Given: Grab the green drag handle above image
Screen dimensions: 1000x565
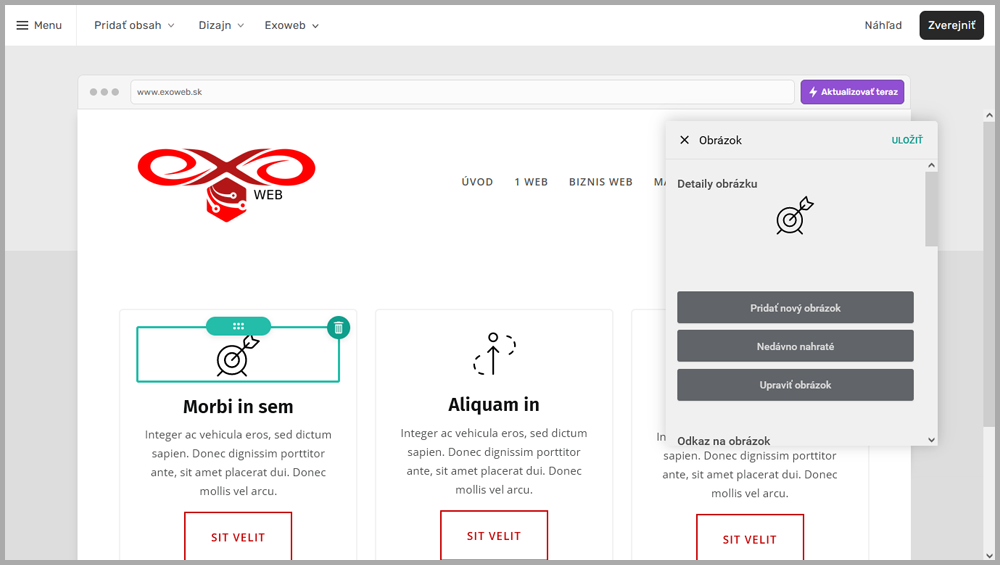Looking at the screenshot, I should (238, 326).
